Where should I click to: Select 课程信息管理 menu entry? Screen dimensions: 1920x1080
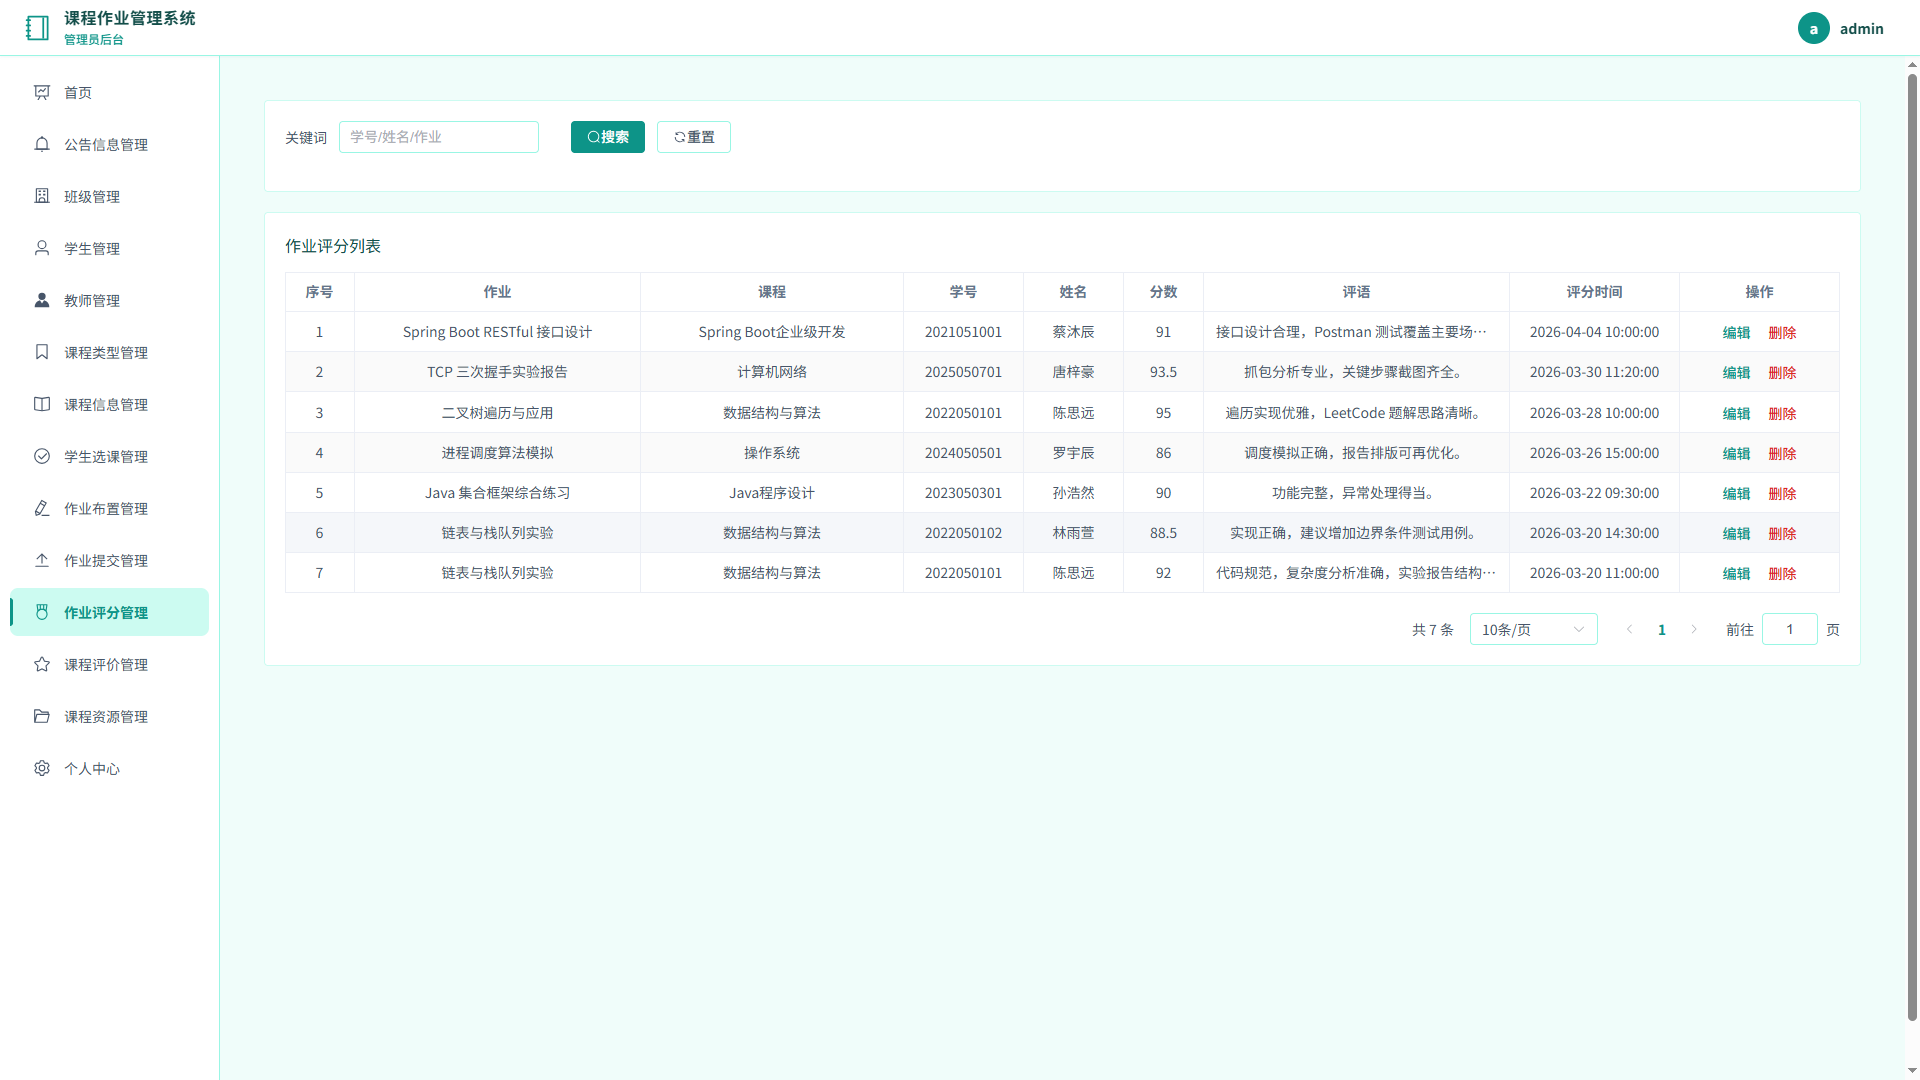[x=110, y=404]
